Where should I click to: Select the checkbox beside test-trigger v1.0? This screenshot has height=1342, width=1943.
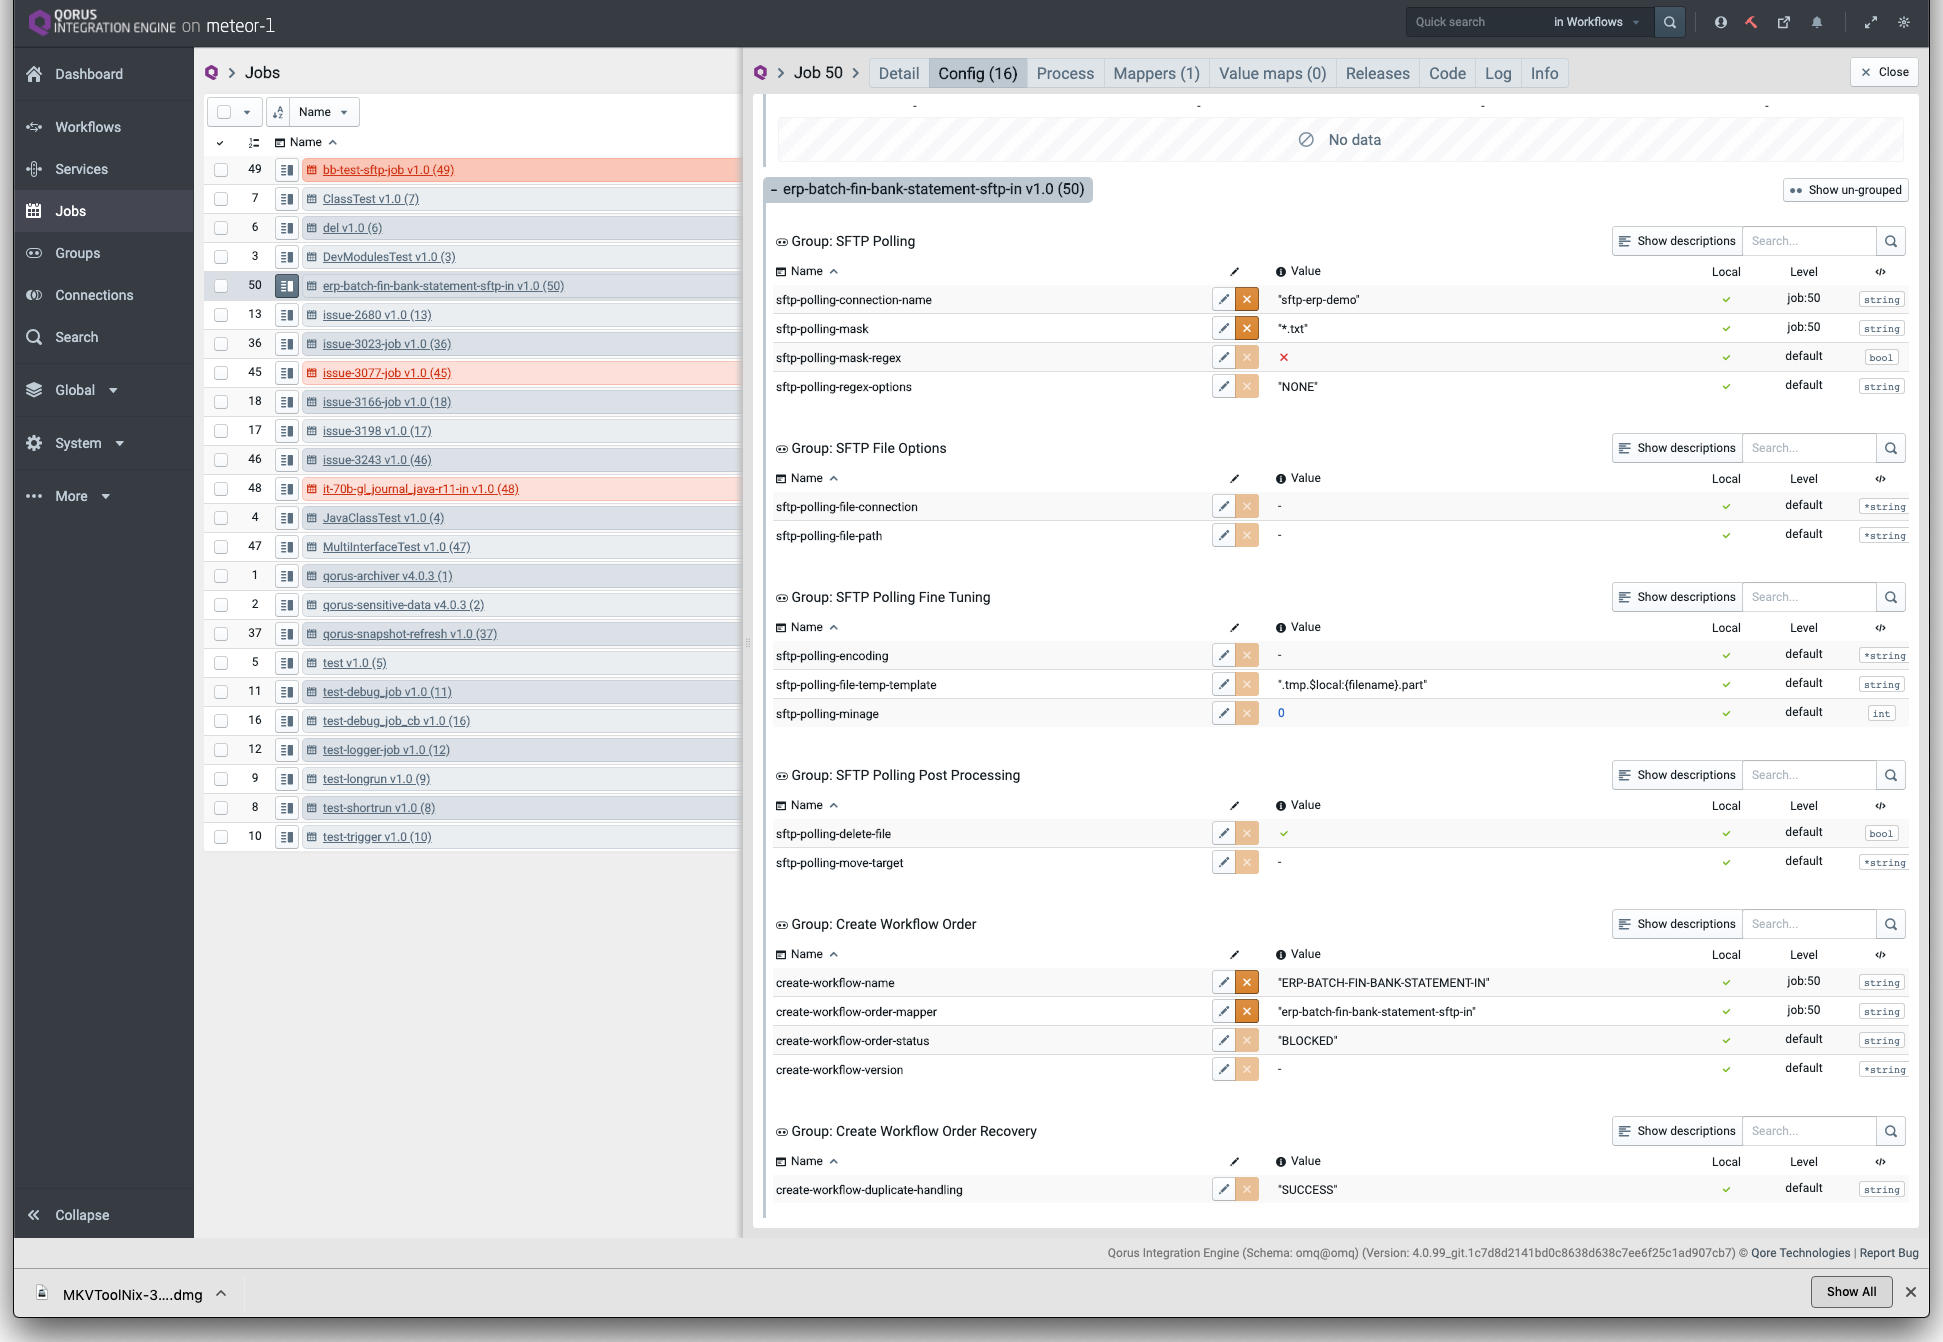(221, 837)
